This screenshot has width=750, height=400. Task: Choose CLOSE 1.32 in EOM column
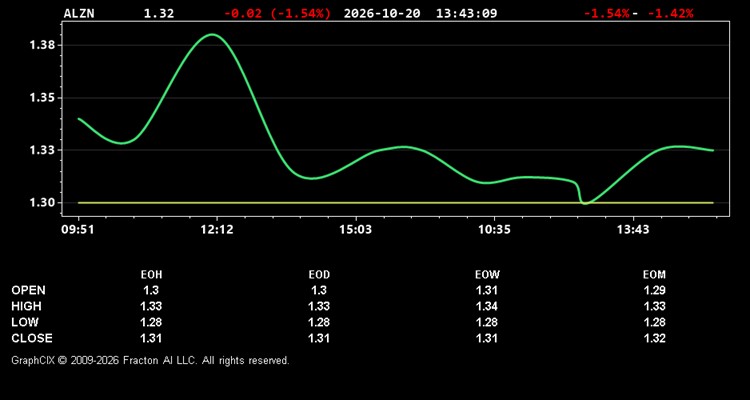pyautogui.click(x=654, y=338)
